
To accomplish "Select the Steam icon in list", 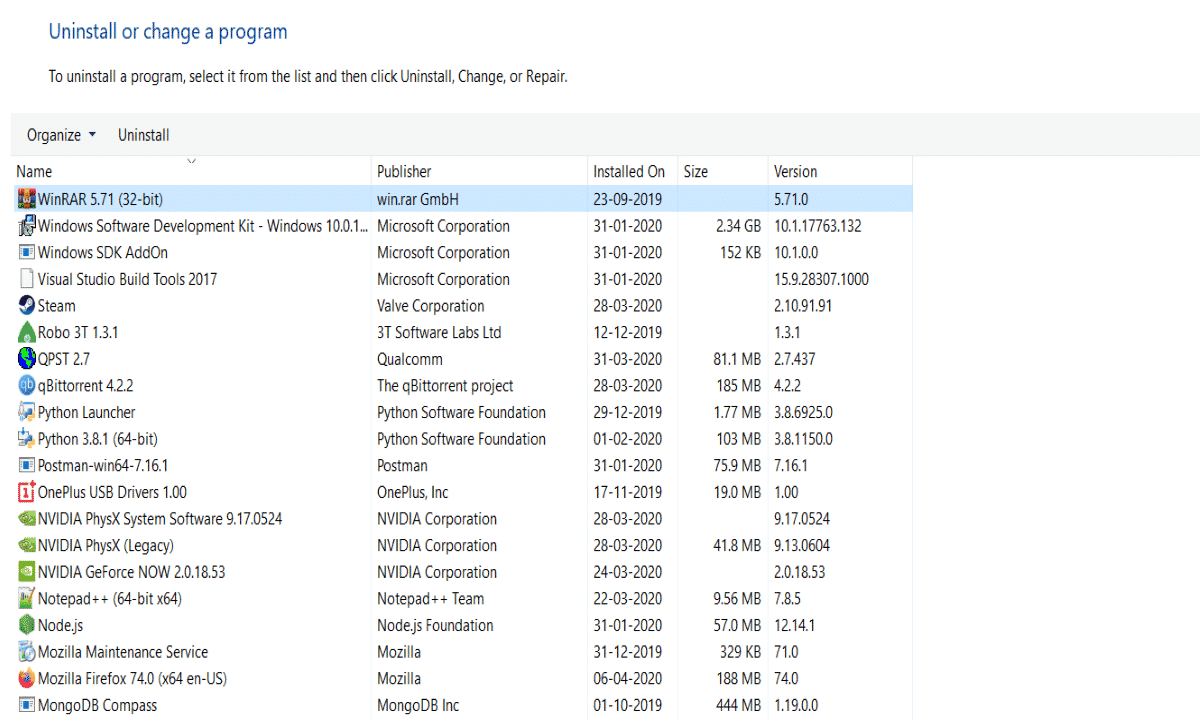I will point(27,306).
